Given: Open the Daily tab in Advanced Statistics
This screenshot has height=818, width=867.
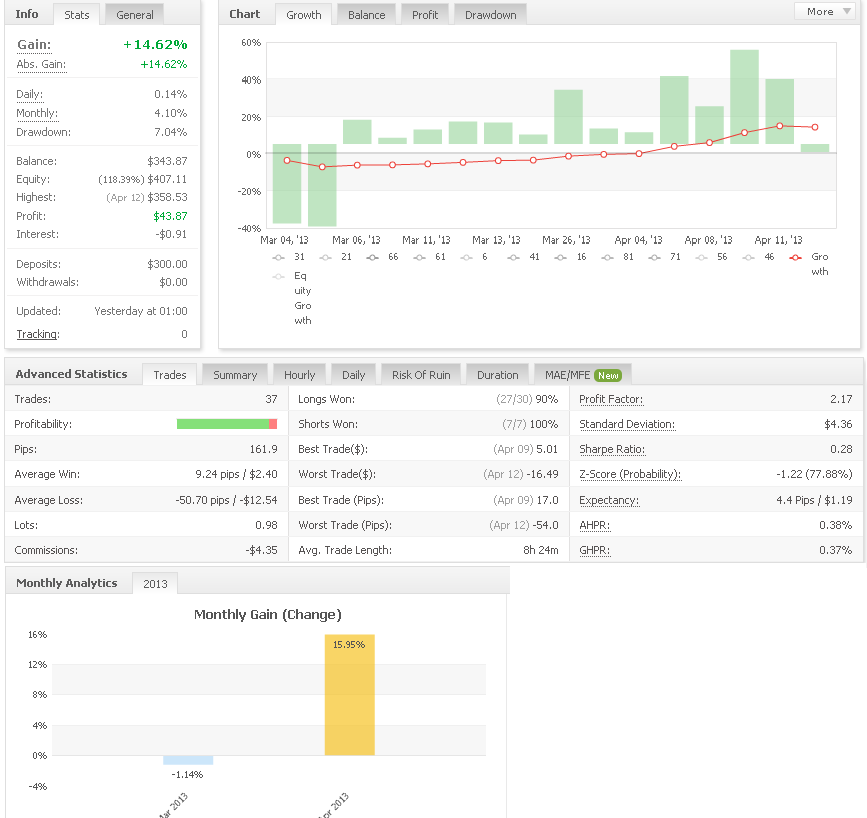Looking at the screenshot, I should [353, 375].
